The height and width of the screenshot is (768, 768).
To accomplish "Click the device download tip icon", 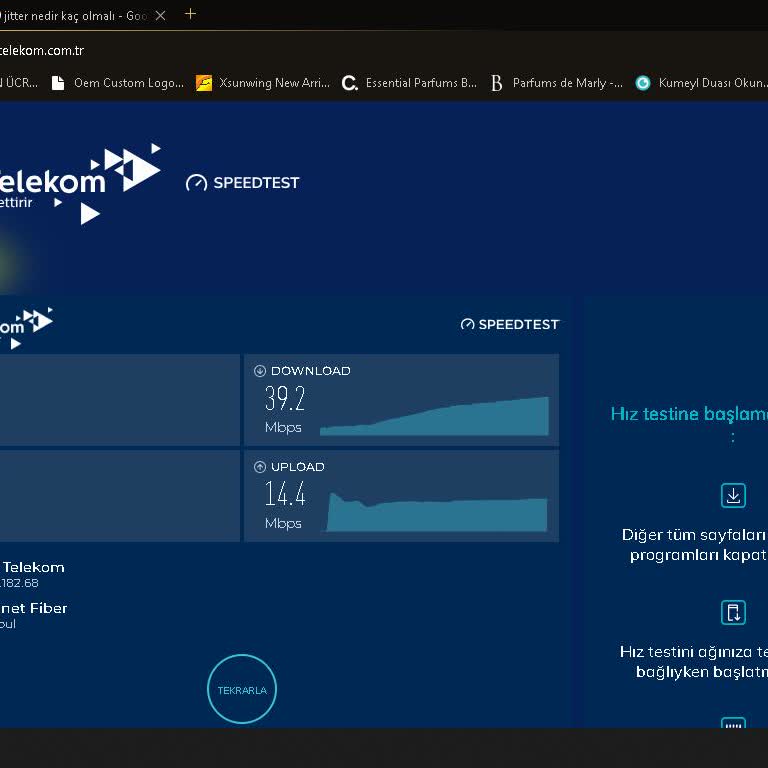I will coord(733,612).
